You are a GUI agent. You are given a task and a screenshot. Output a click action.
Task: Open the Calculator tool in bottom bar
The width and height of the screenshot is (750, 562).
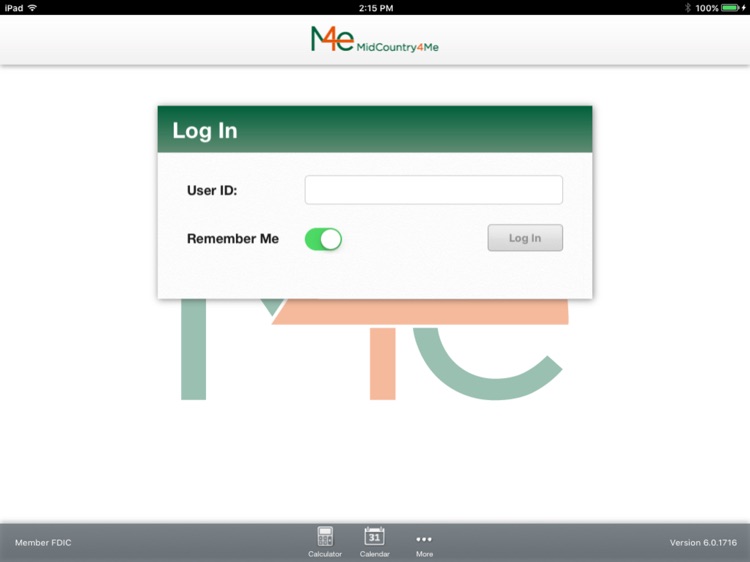325,541
